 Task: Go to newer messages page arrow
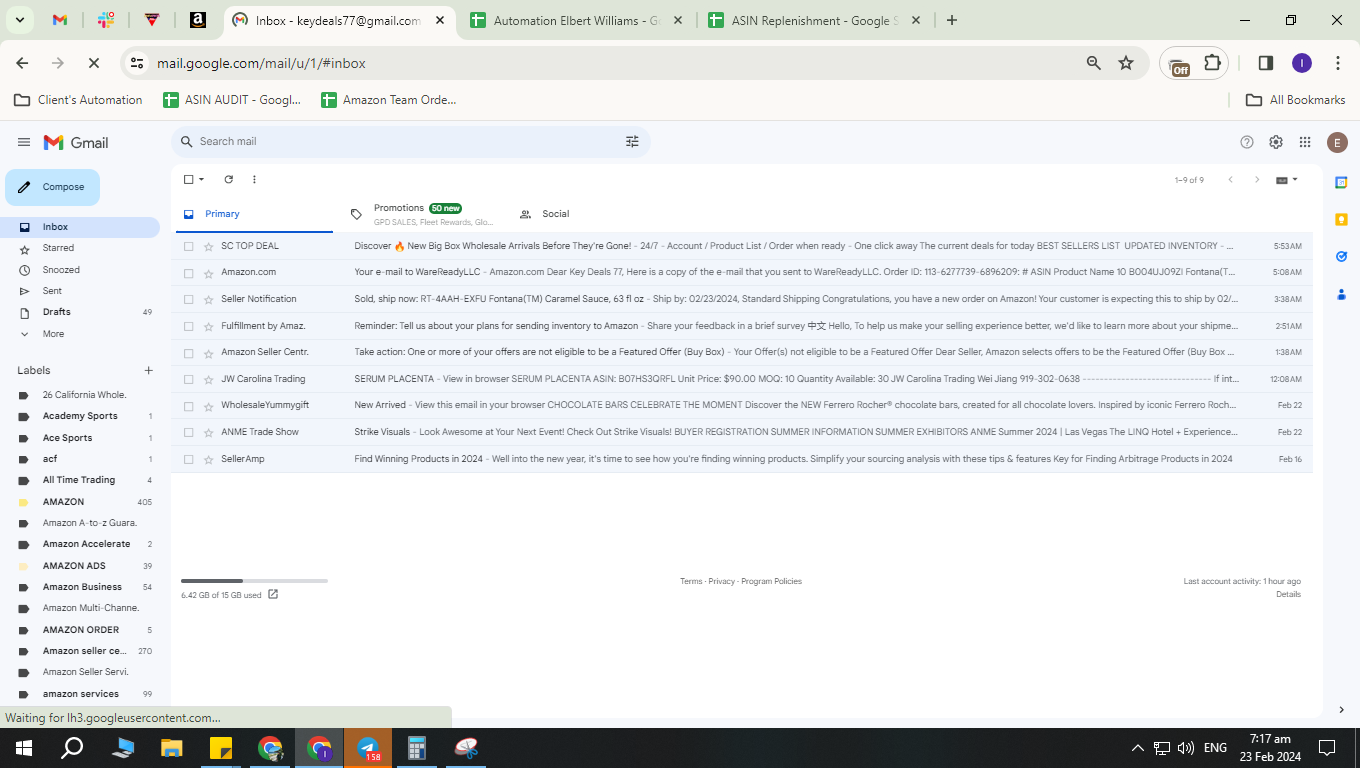[1230, 180]
